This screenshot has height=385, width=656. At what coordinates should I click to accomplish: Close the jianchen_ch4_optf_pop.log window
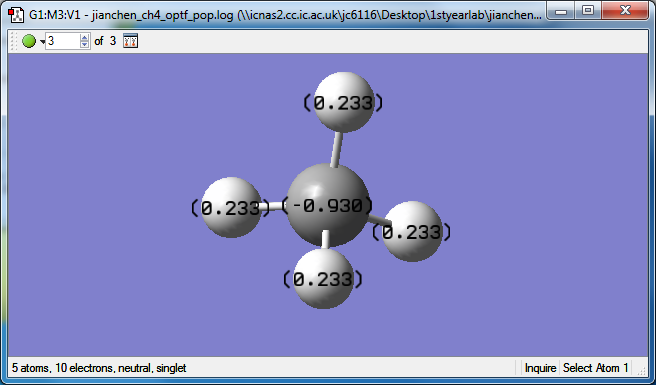625,10
